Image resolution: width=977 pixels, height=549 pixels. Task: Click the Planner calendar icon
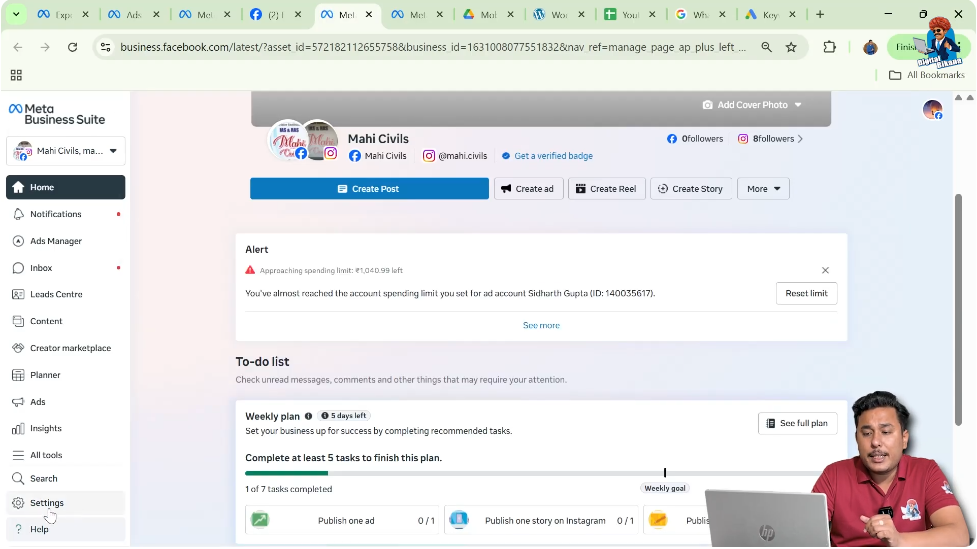pyautogui.click(x=18, y=375)
